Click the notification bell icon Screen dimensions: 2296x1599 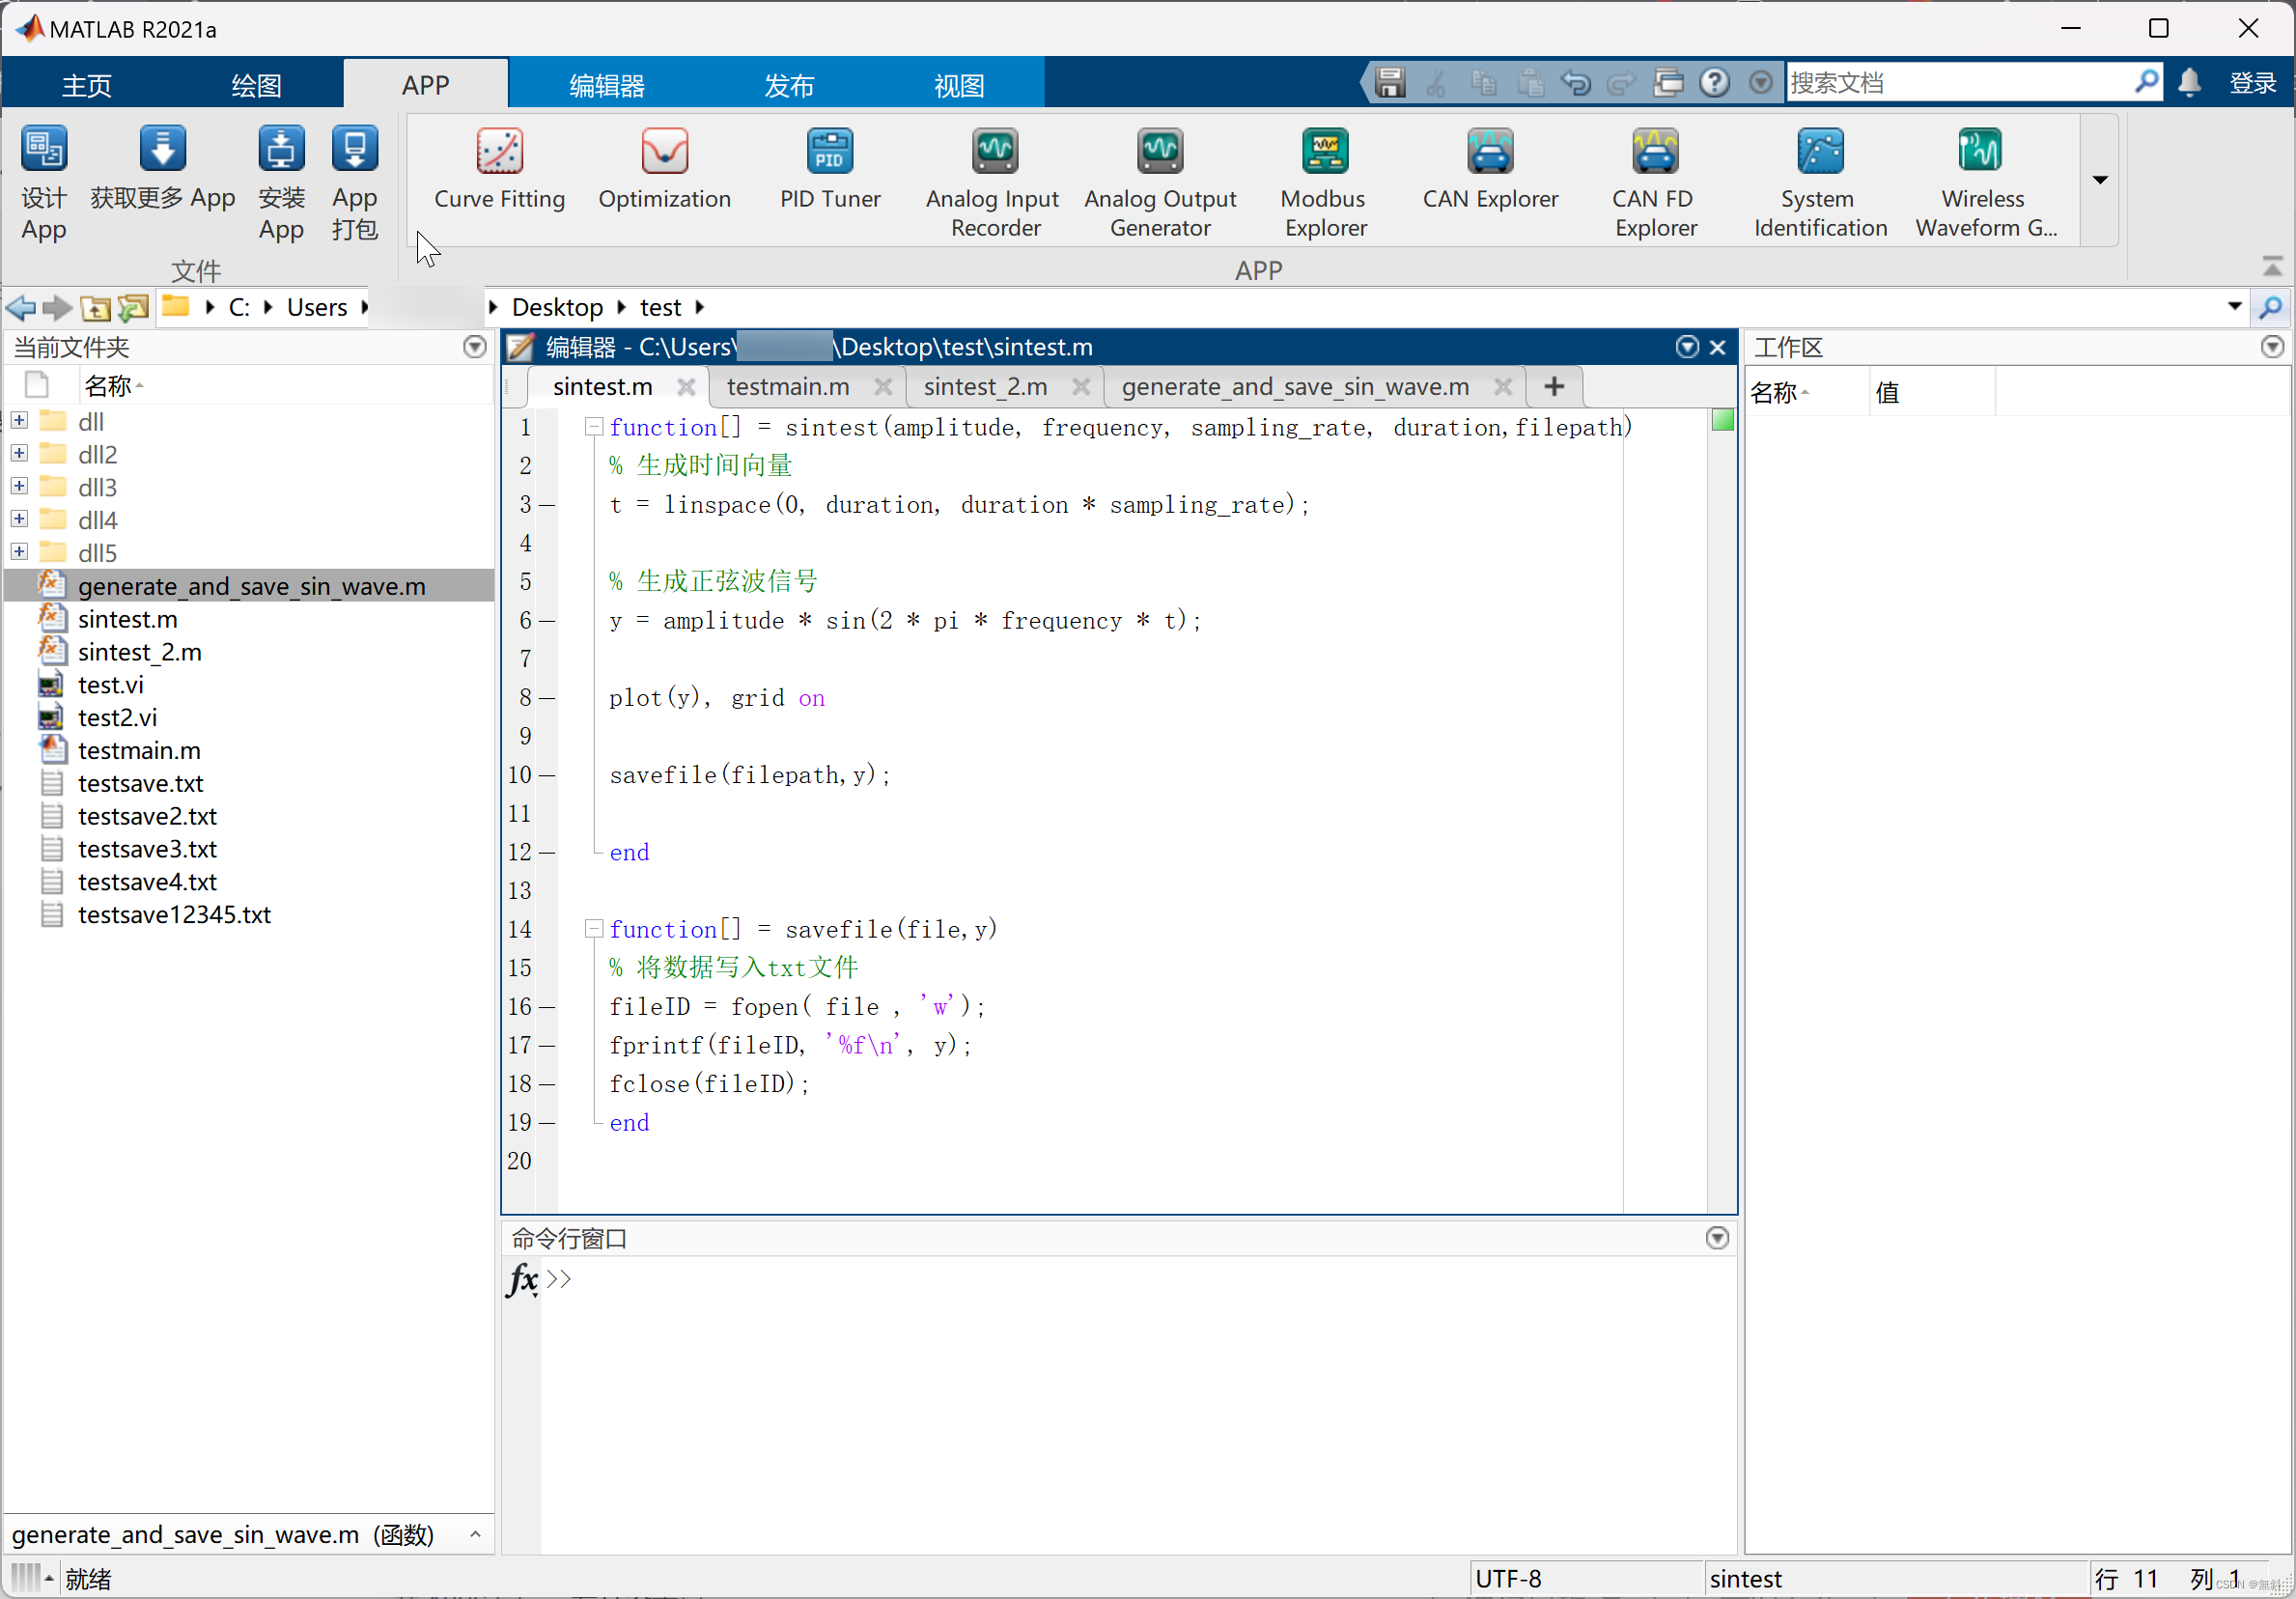2189,83
